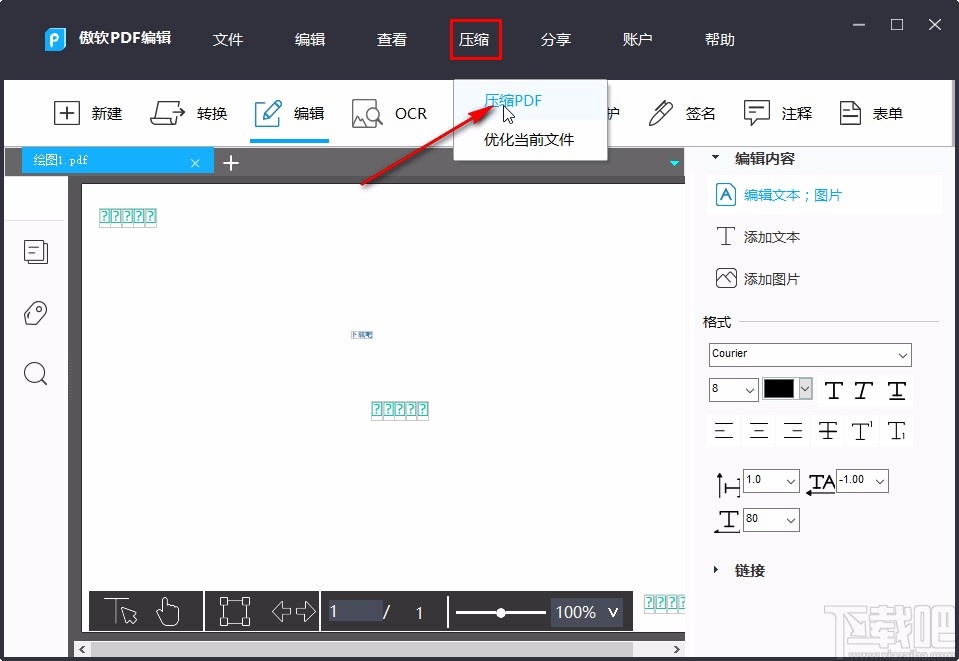Open the 文件 menu

coord(227,39)
